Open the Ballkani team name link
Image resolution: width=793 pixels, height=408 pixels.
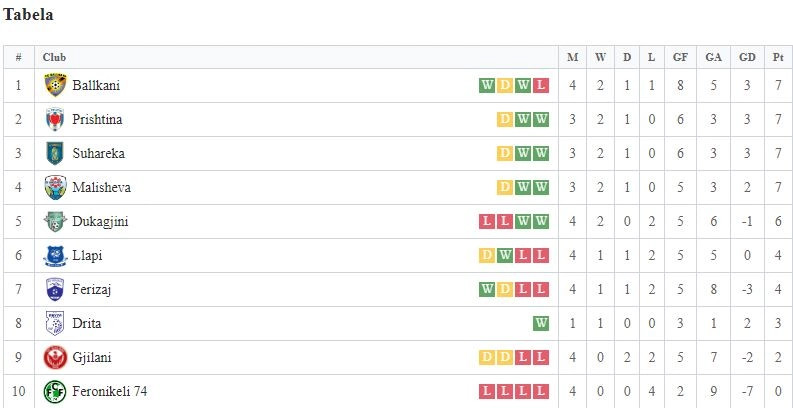point(96,85)
